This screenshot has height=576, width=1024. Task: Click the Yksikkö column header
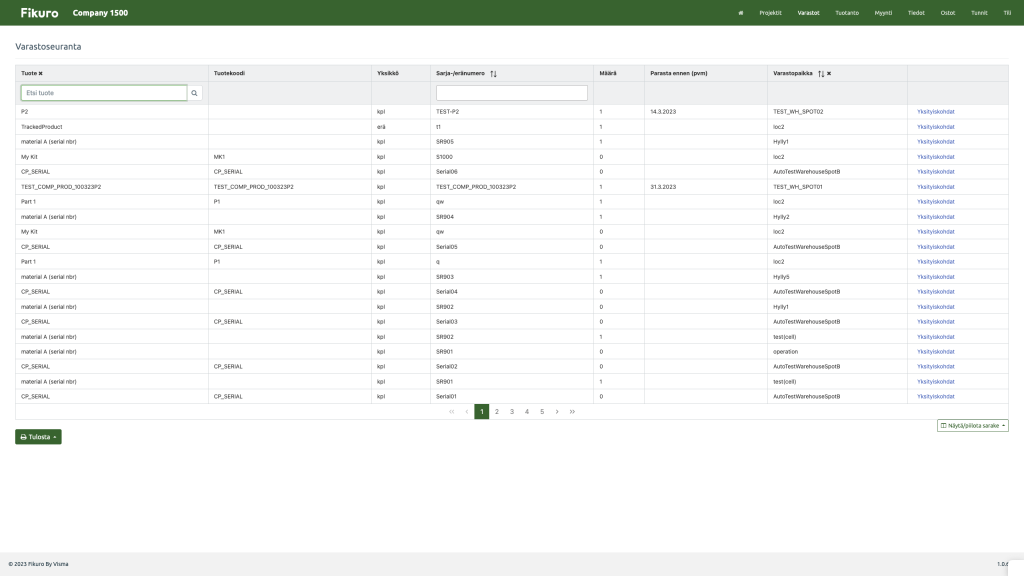(x=388, y=74)
